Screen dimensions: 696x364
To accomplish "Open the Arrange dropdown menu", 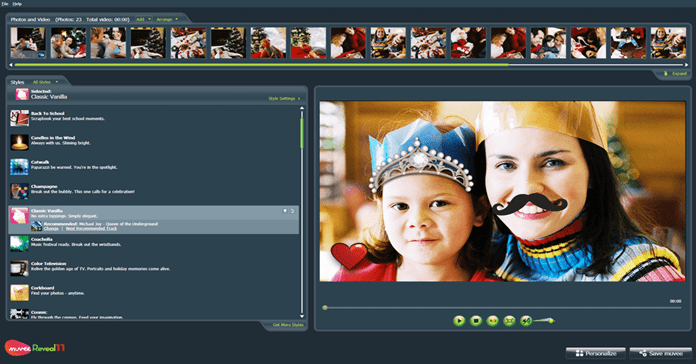I will 167,19.
